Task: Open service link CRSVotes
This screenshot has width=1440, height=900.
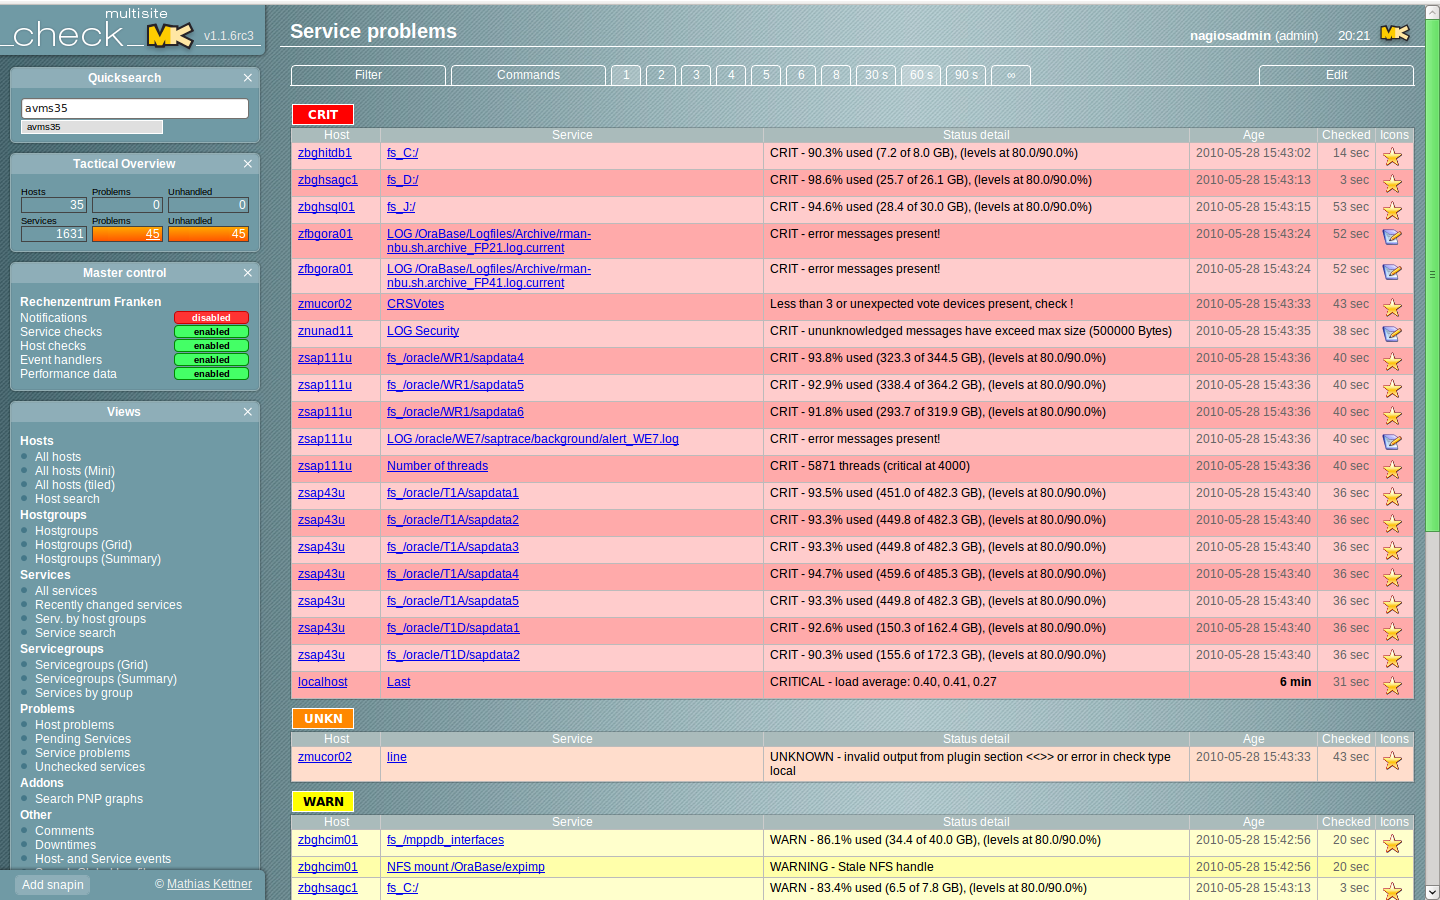Action: click(x=415, y=304)
